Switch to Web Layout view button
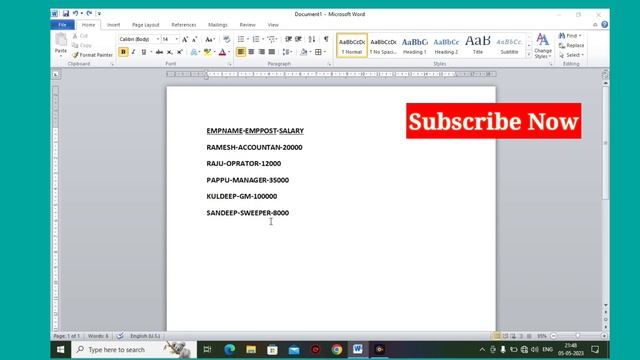Screen dimensions: 640x360 (513, 336)
